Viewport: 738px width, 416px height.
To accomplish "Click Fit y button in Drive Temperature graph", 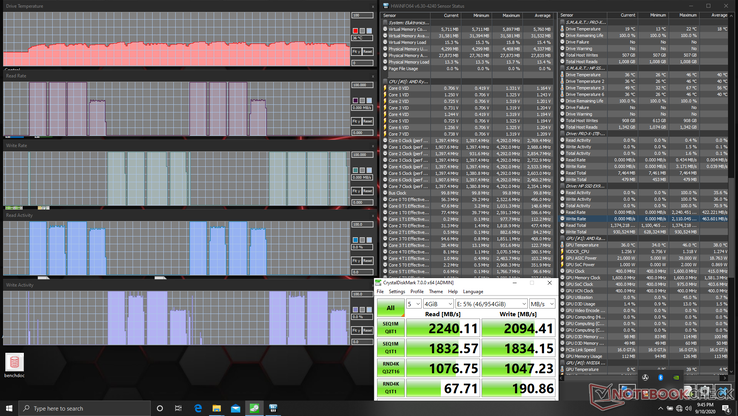I will pyautogui.click(x=356, y=51).
